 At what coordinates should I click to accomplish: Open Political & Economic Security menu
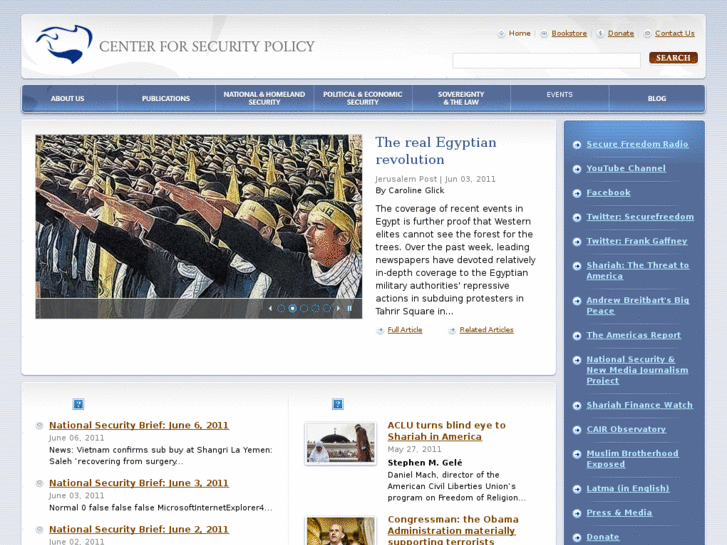(x=363, y=98)
